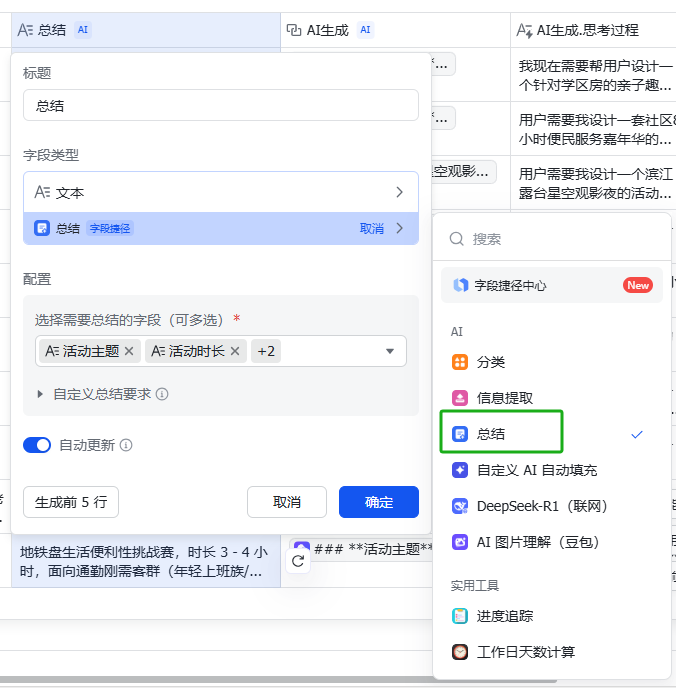Screen dimensions: 676x688
Task: Click the chevron on the 总结 字段捷径 row
Action: point(400,228)
